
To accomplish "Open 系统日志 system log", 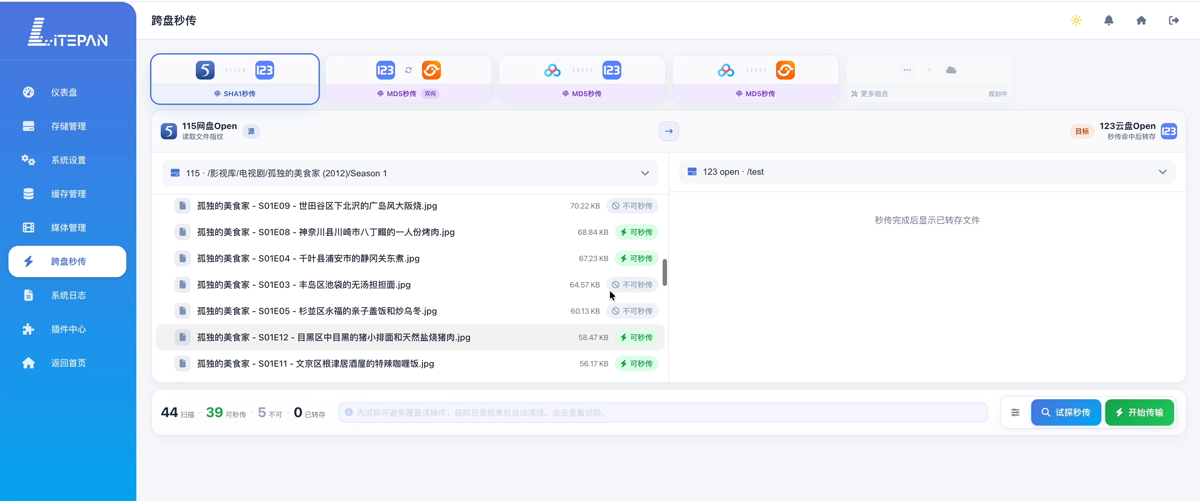I will [x=67, y=295].
